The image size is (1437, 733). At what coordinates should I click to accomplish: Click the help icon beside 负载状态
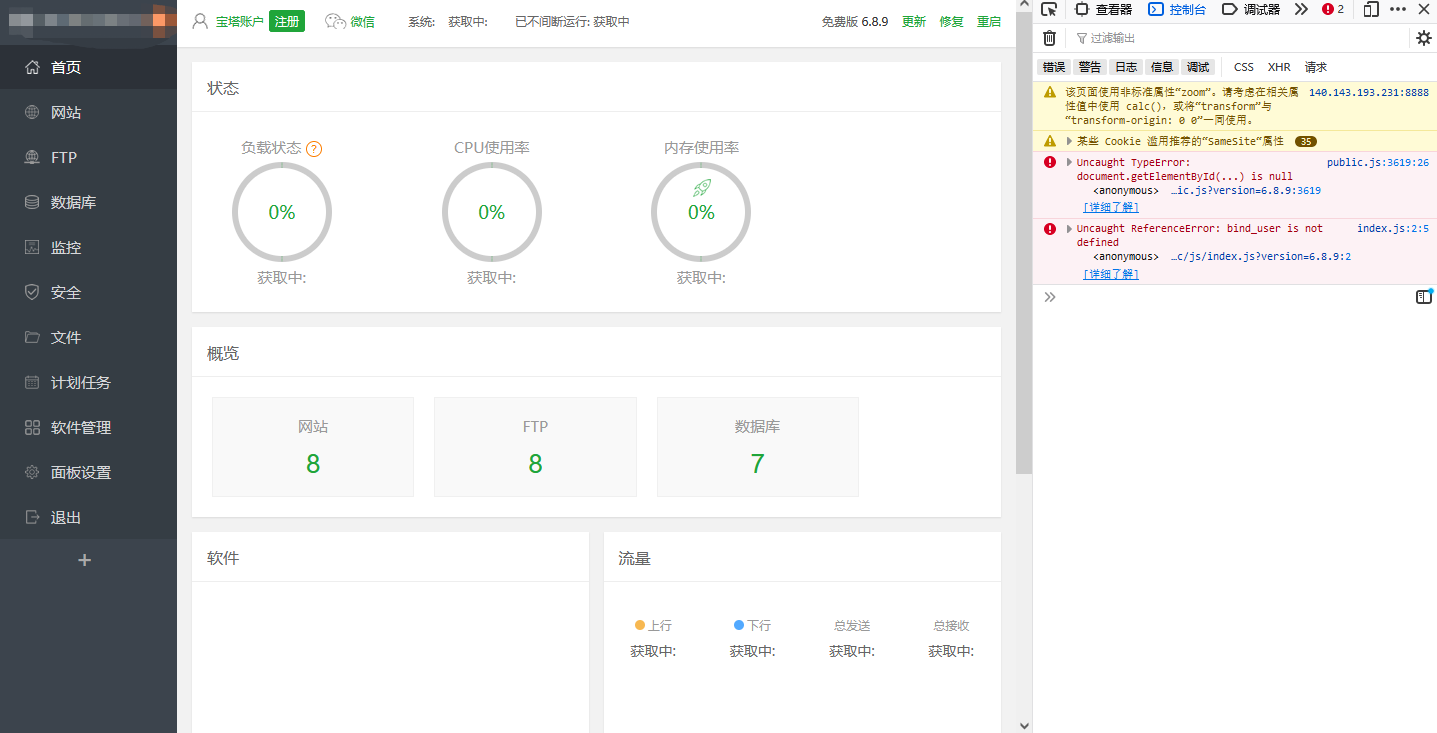pyautogui.click(x=314, y=149)
